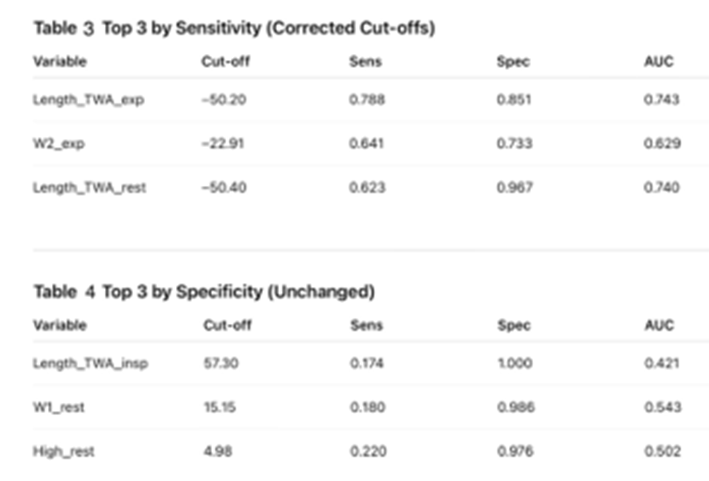Screen dimensions: 709x481
Task: Click the 57.30 cut-off value
Action: coord(221,363)
